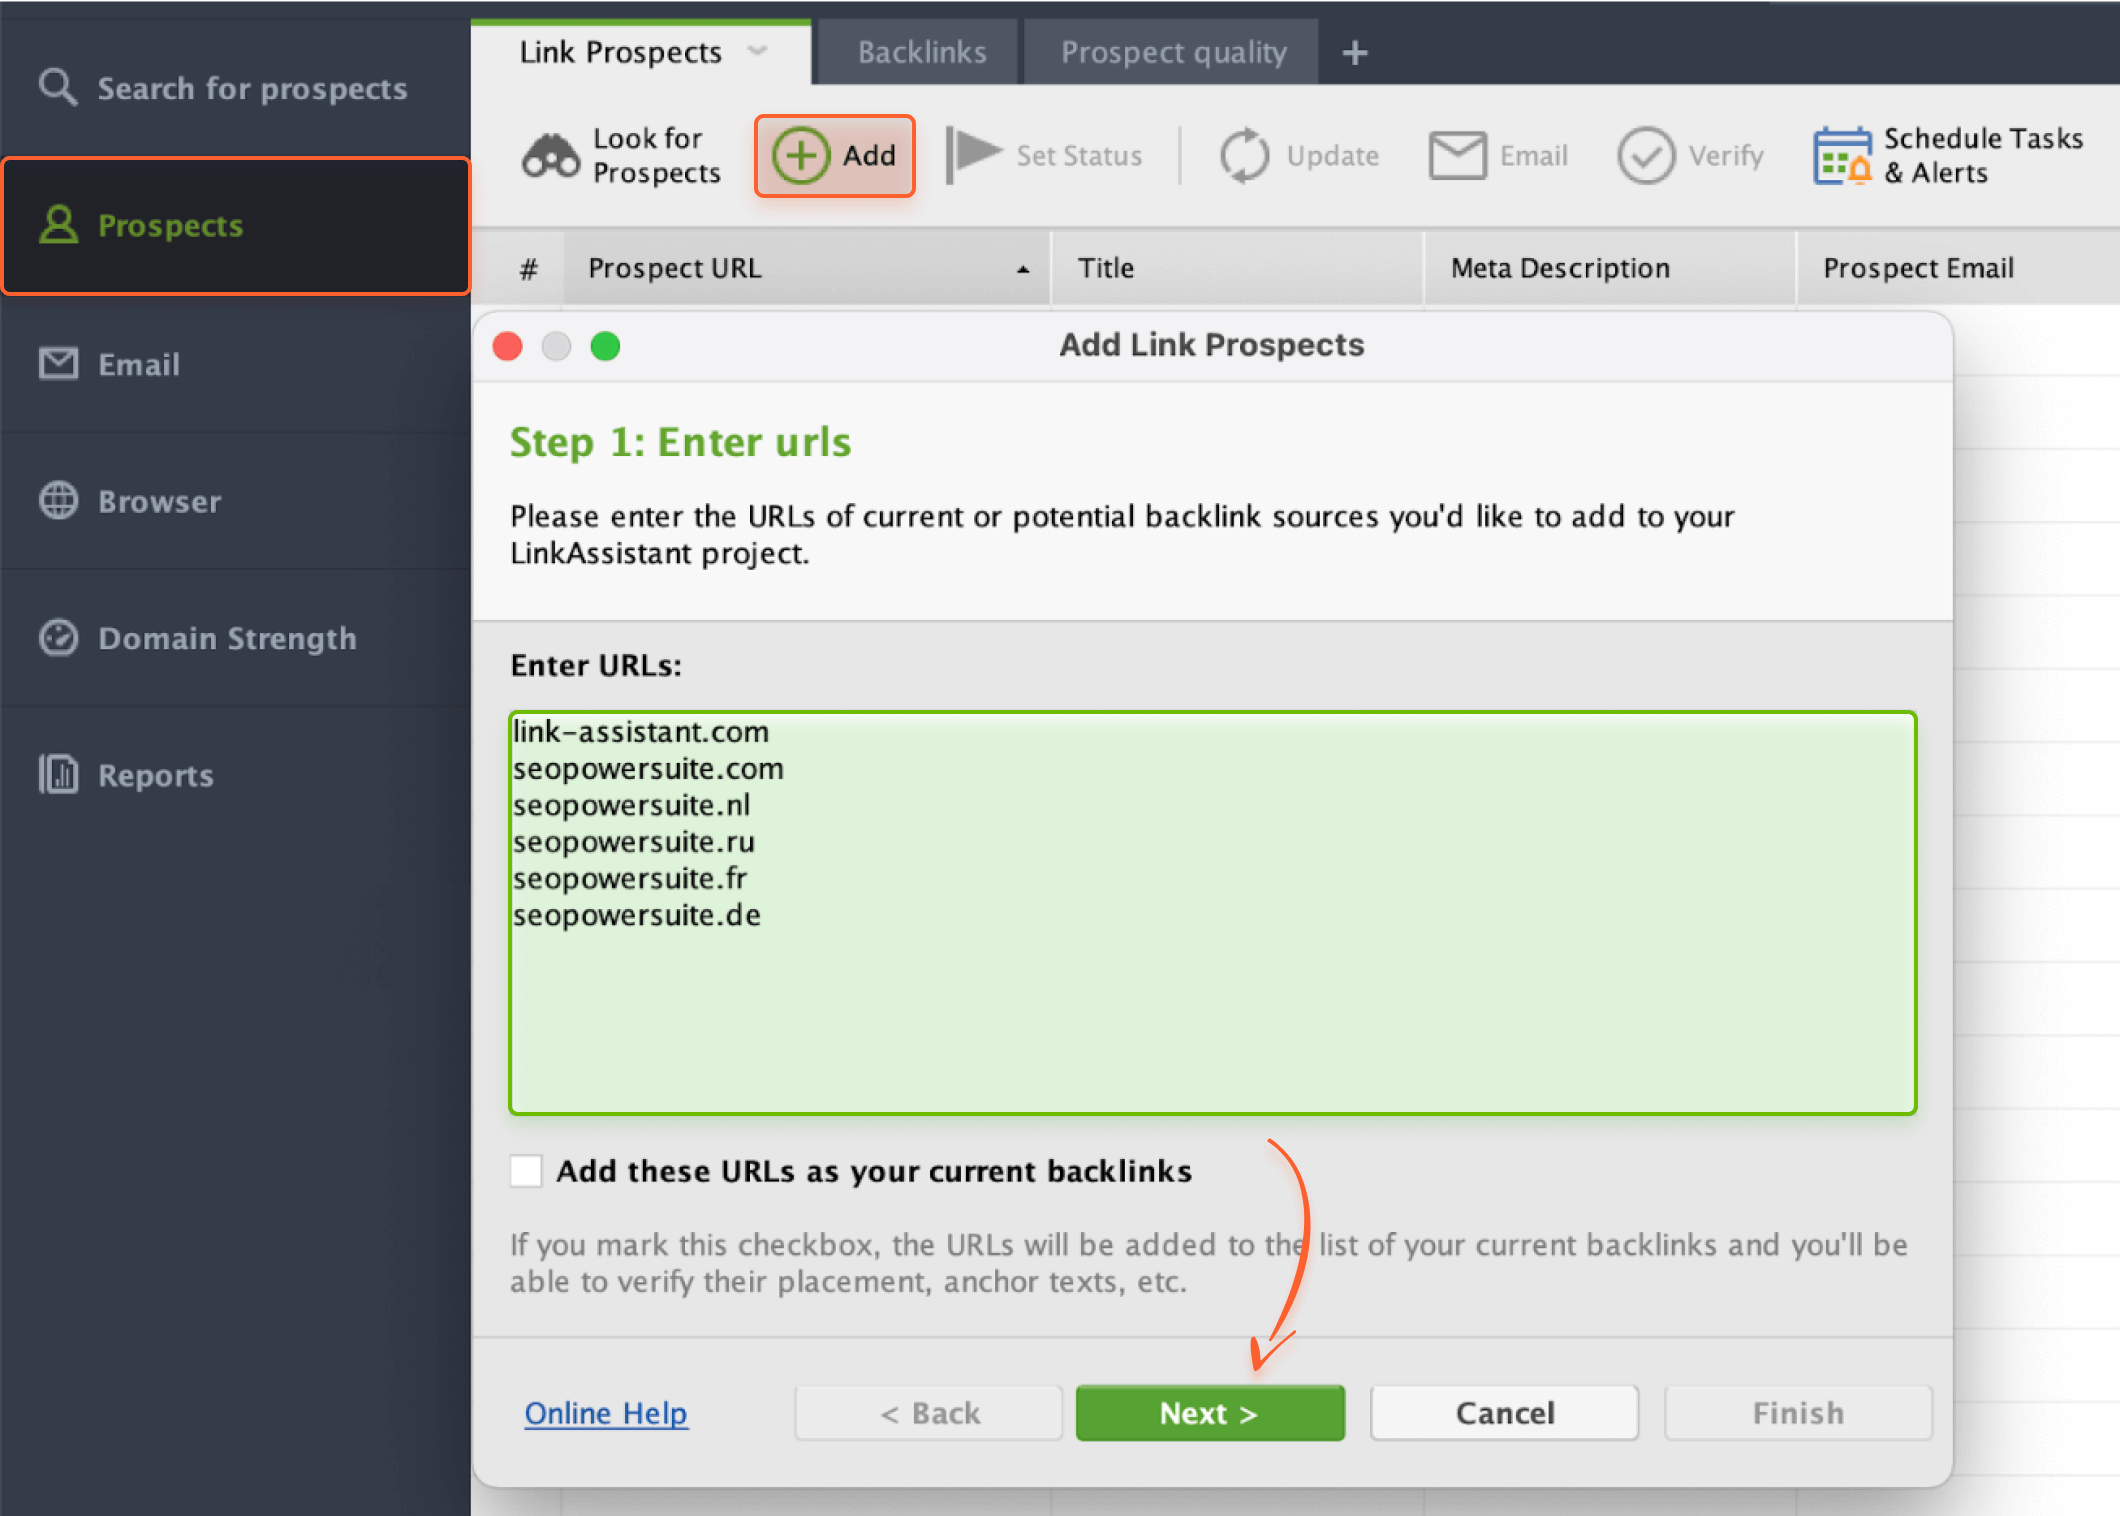Image resolution: width=2120 pixels, height=1516 pixels.
Task: Tick Add these URLs as current backlinks
Action: 525,1170
